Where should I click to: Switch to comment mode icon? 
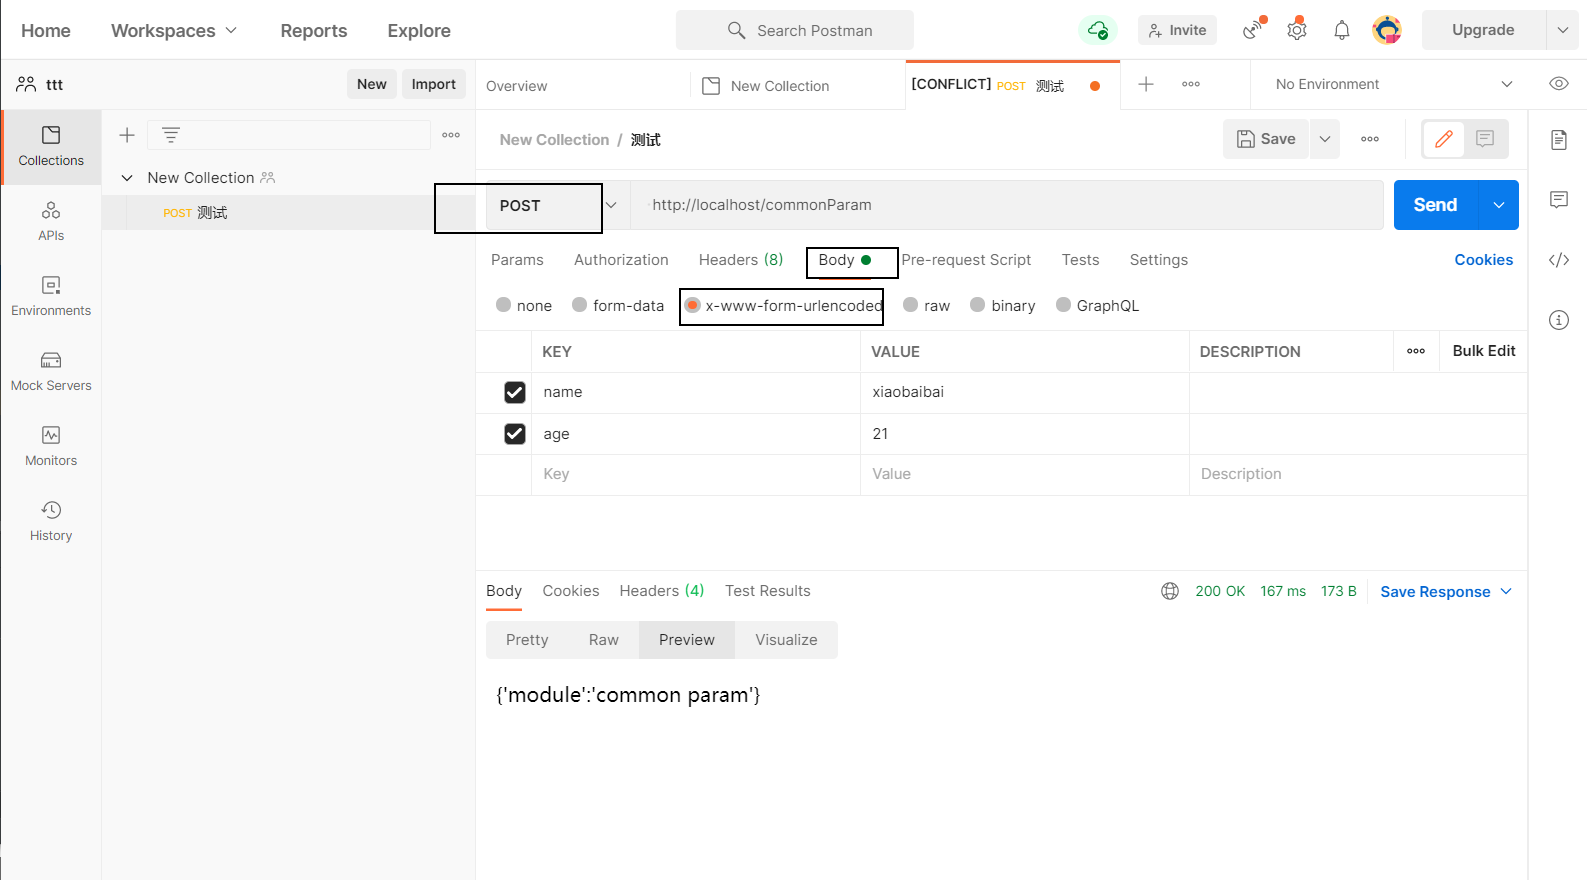[x=1485, y=139]
